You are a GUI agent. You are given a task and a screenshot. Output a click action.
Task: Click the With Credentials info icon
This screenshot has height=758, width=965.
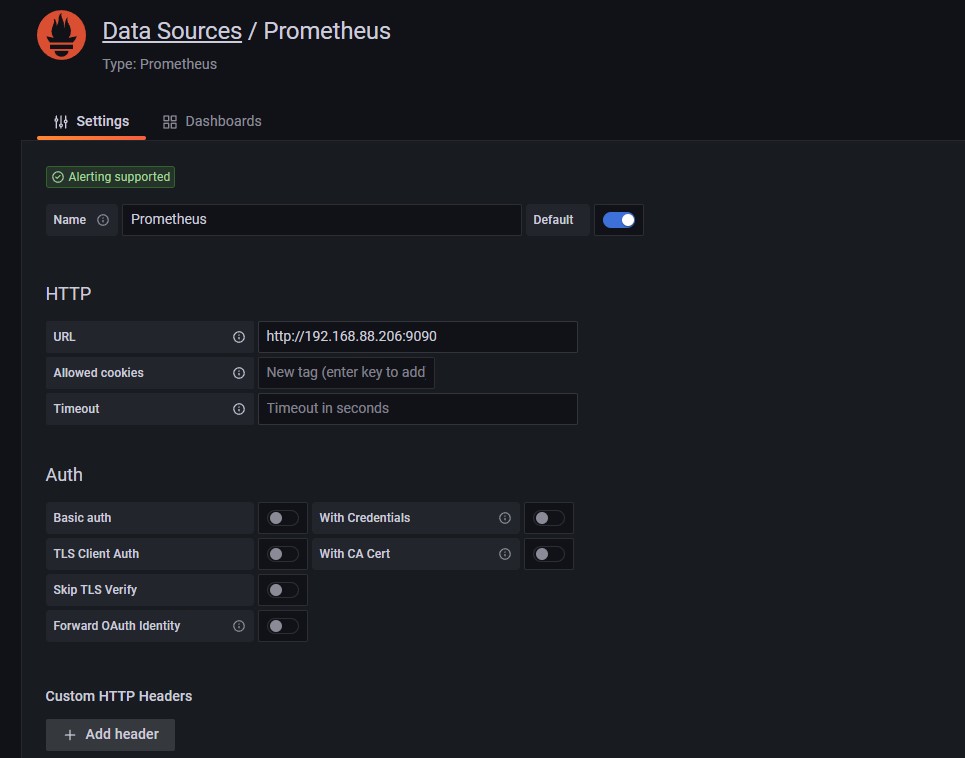click(505, 518)
